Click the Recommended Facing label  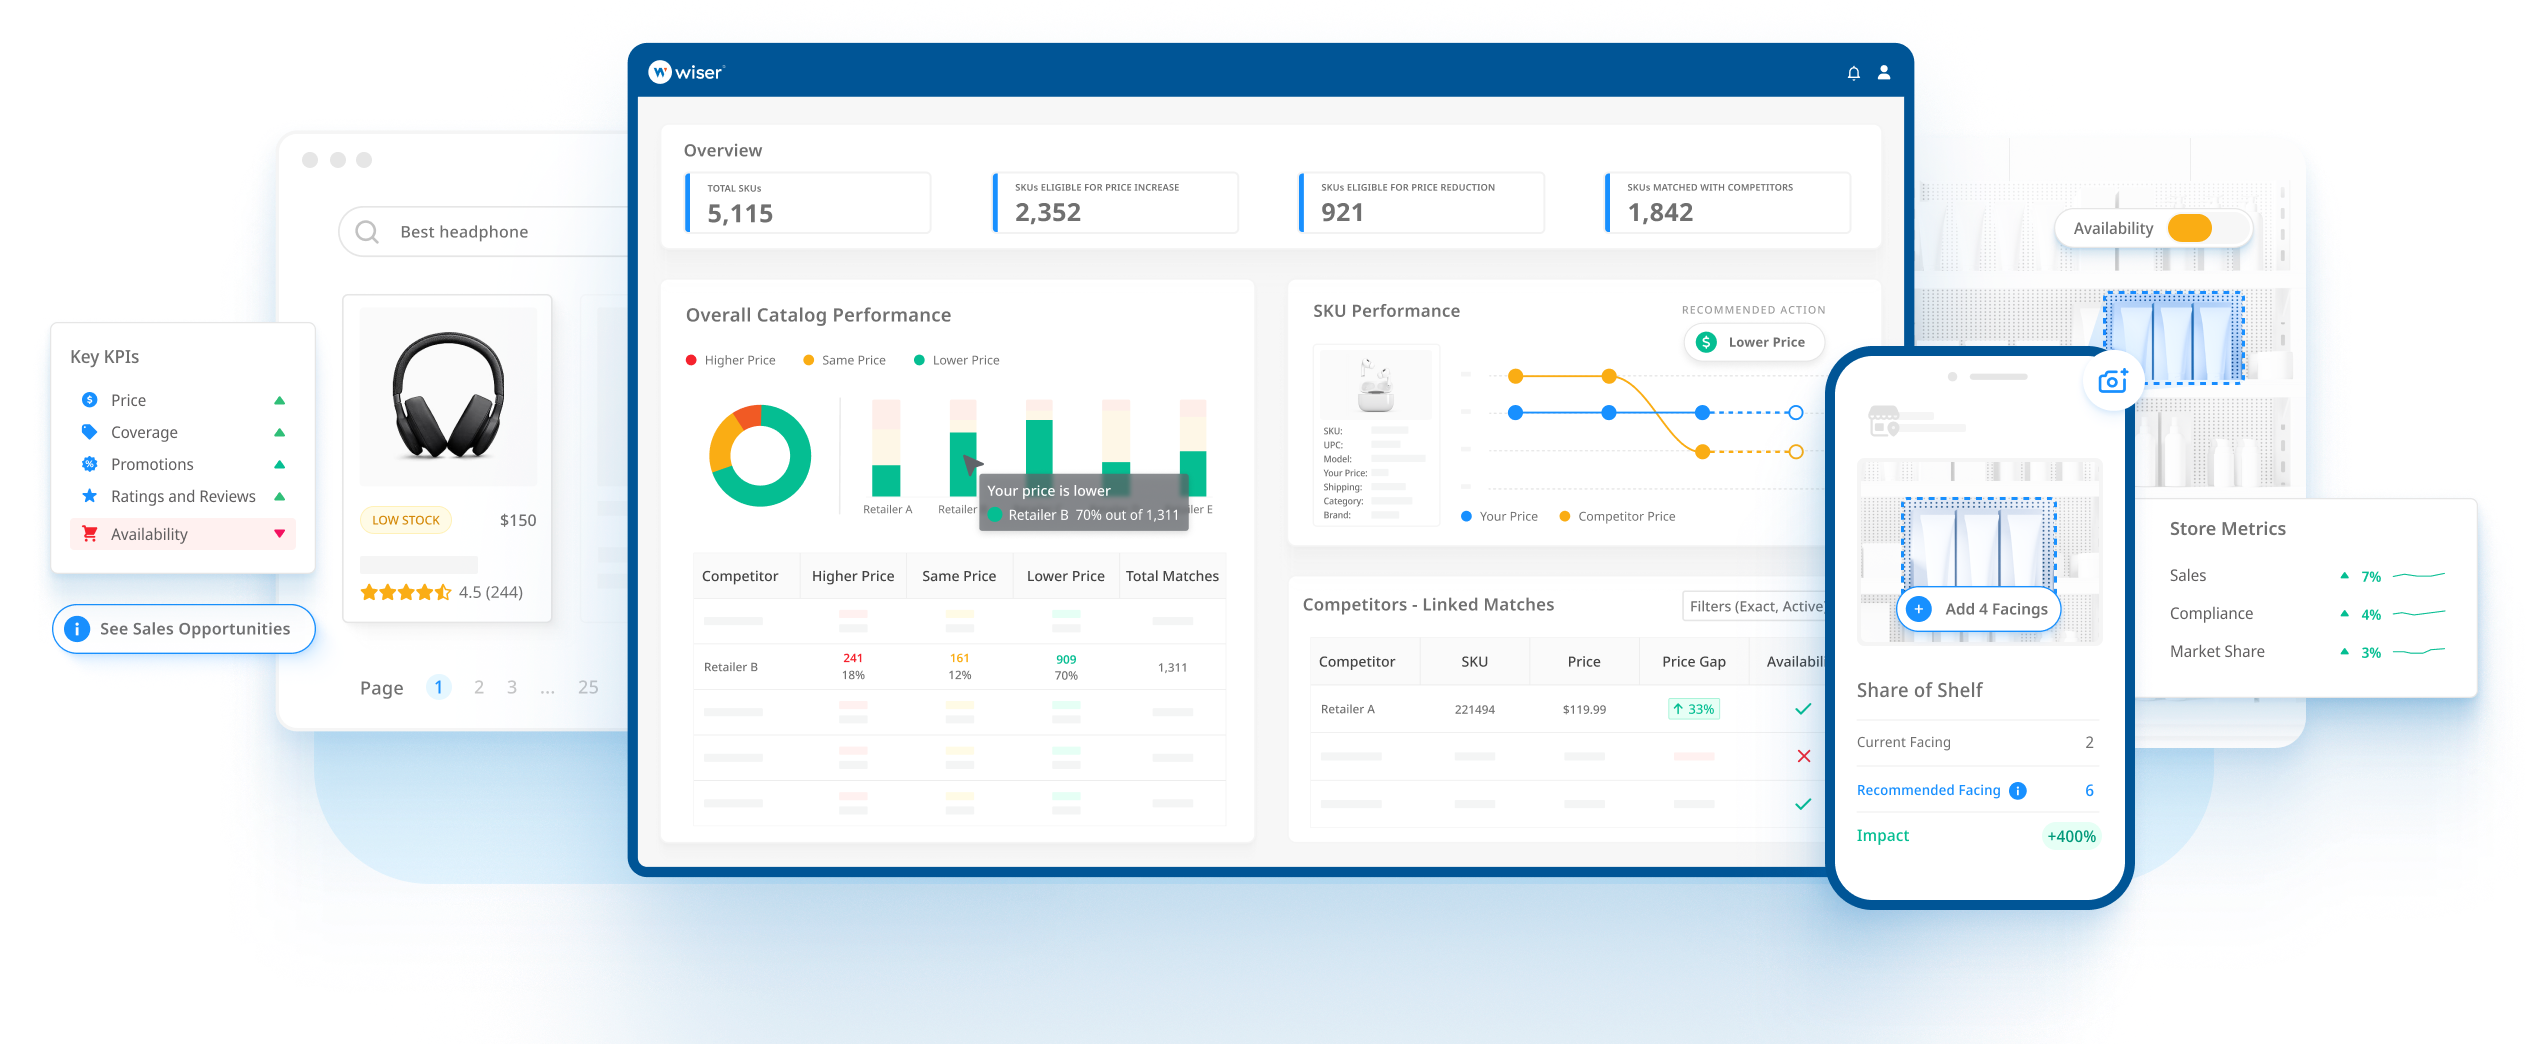[1928, 791]
